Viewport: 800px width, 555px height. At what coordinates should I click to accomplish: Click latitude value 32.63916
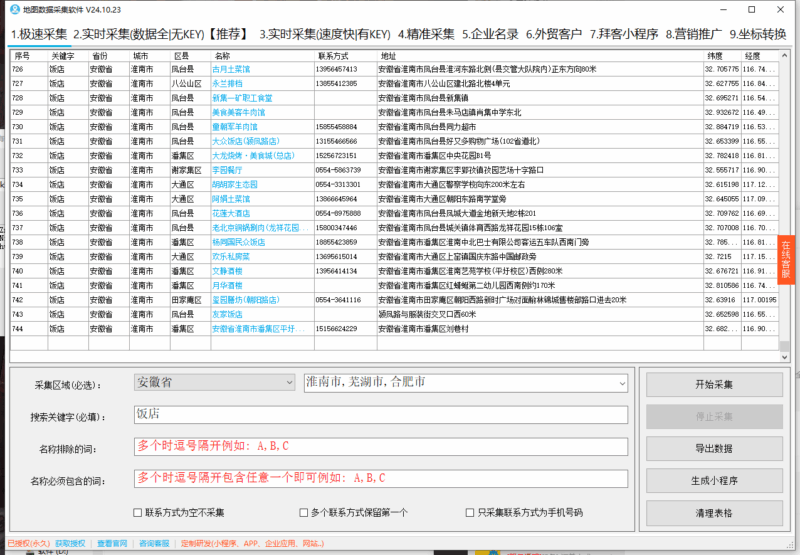(x=720, y=300)
